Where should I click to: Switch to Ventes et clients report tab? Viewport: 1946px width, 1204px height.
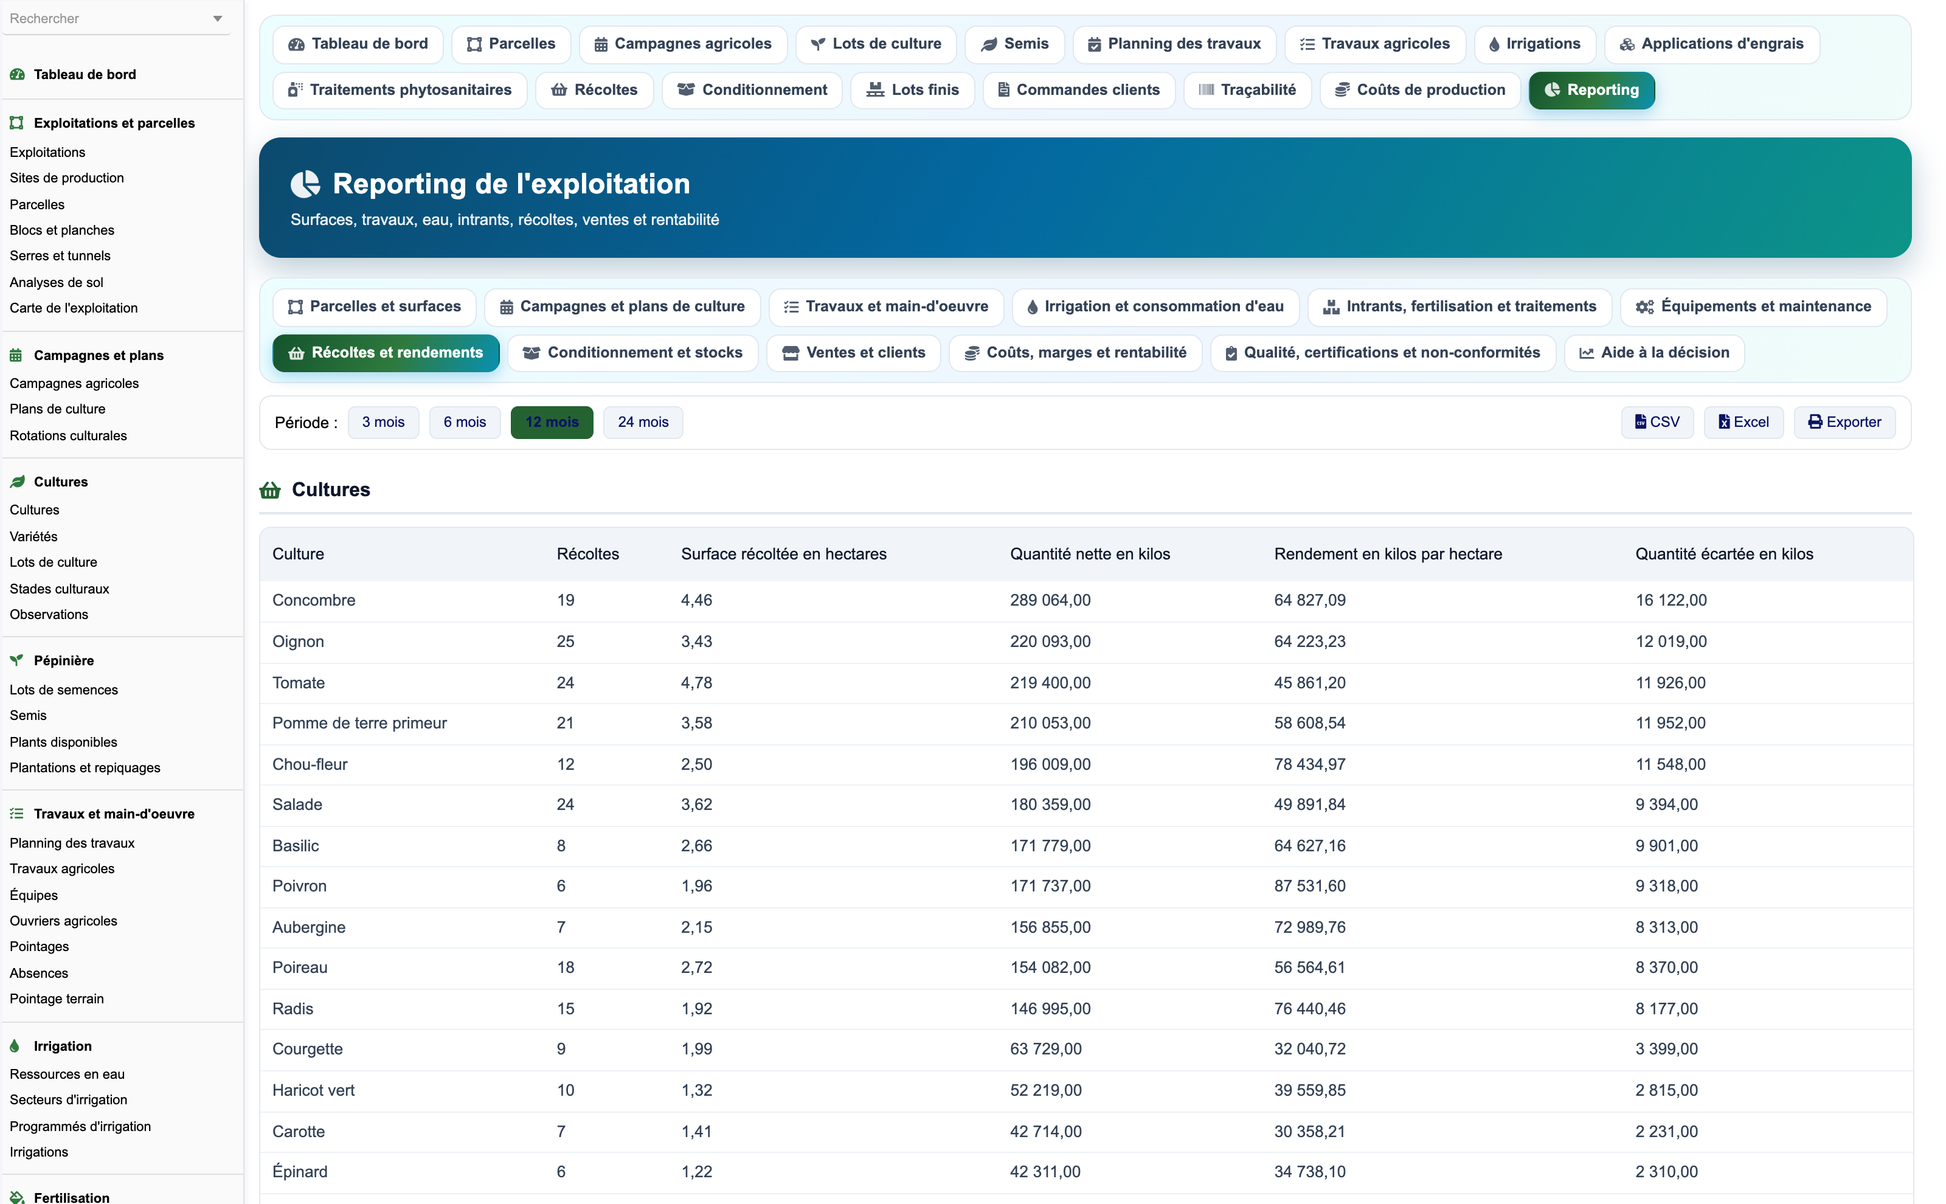[854, 353]
